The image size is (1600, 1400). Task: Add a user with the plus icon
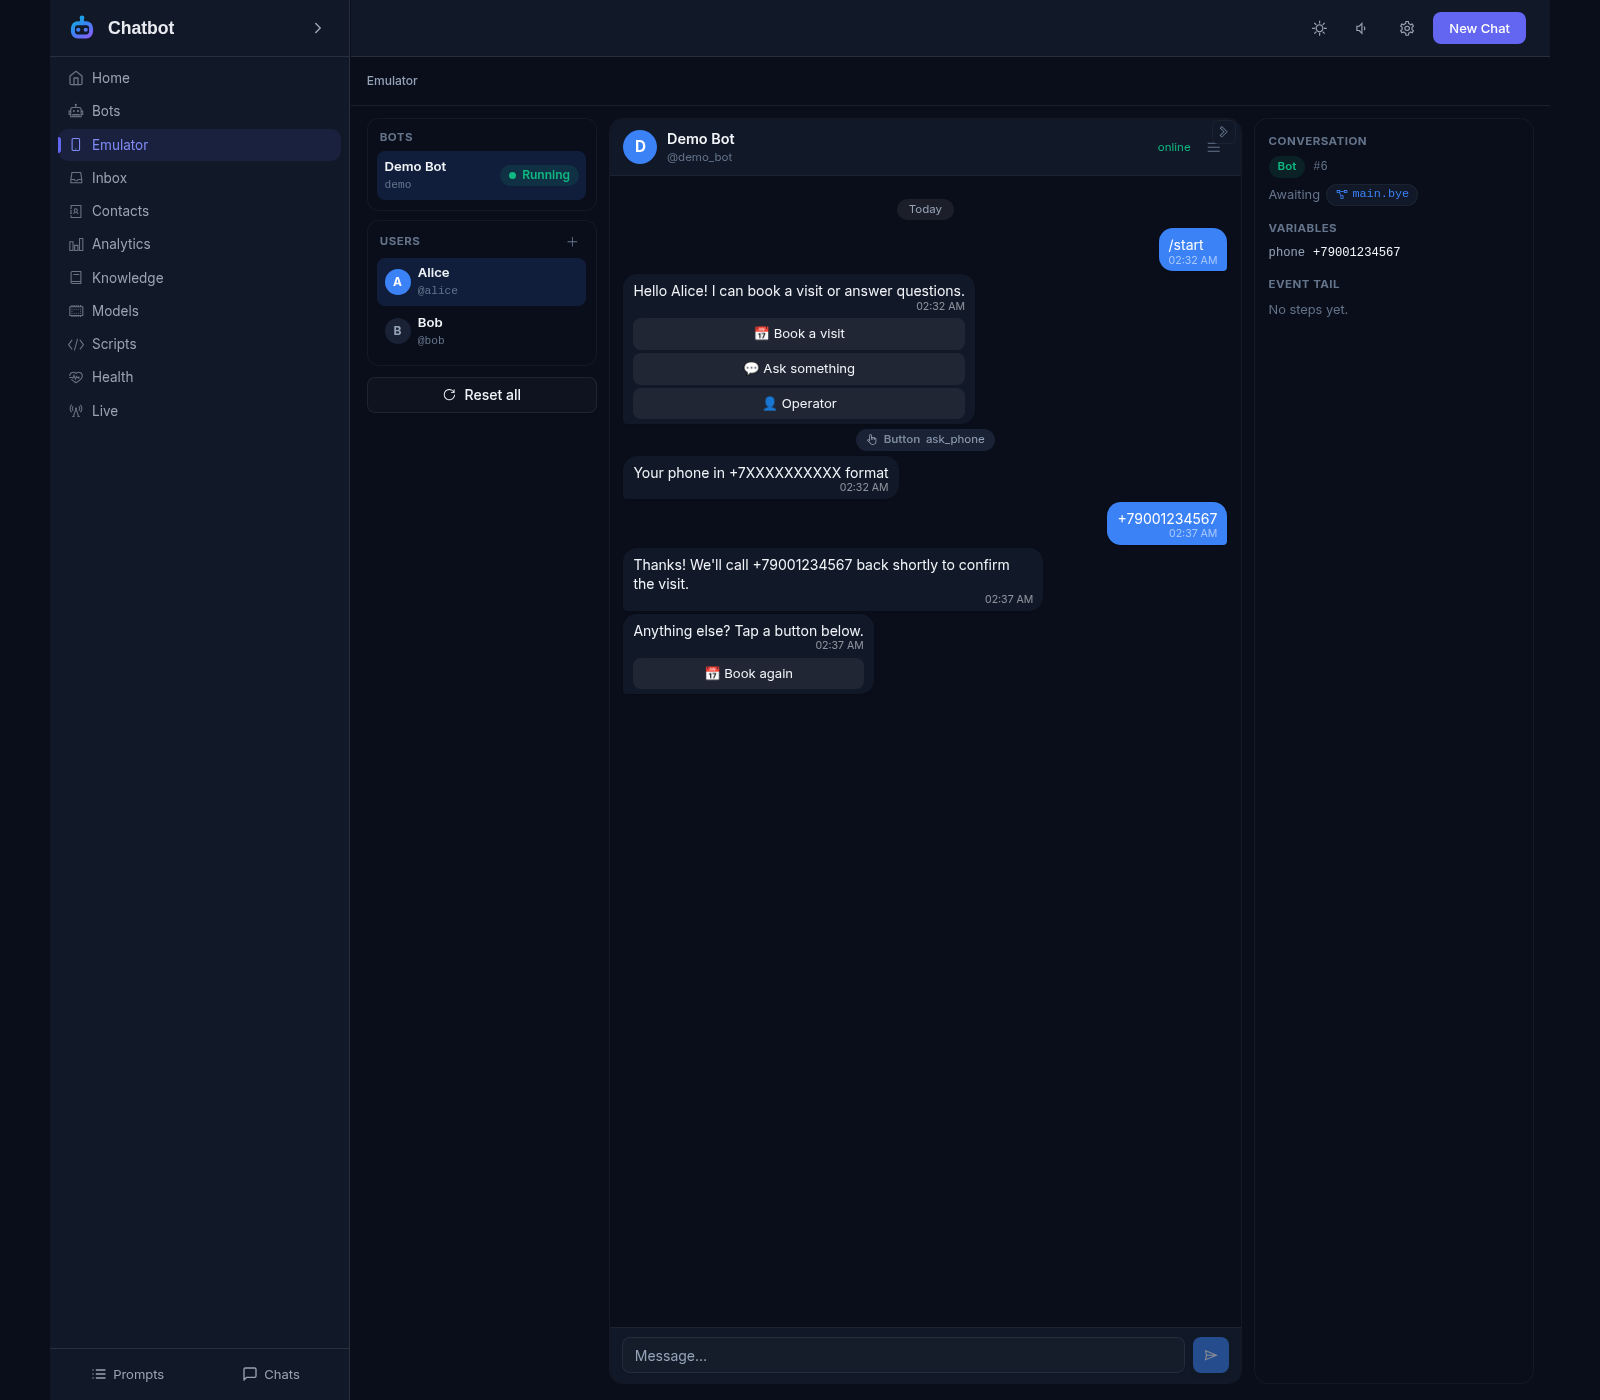pyautogui.click(x=572, y=242)
